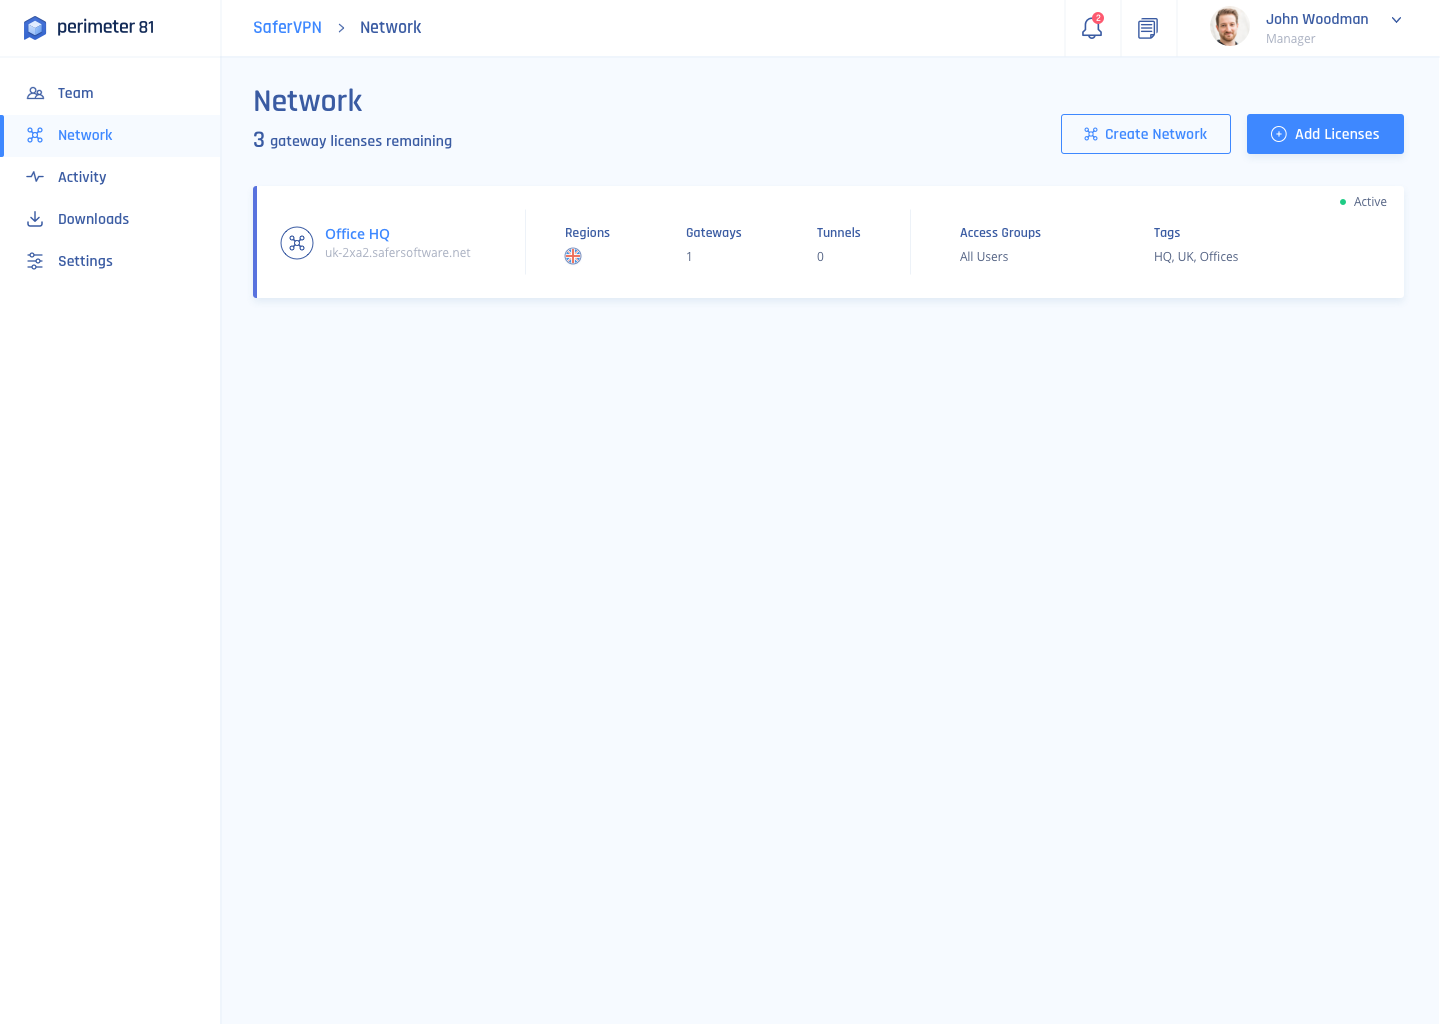Click the gateway licenses remaining text
The image size is (1440, 1024).
pyautogui.click(x=352, y=140)
